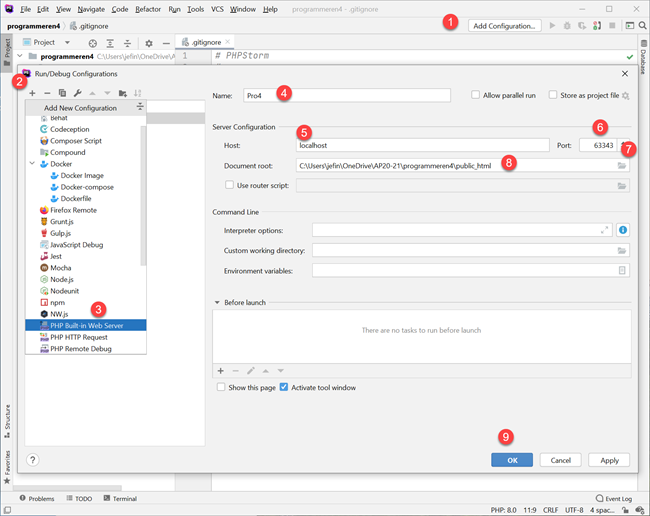Viewport: 650px width, 516px height.
Task: Open edit templates wrench icon
Action: coord(77,93)
